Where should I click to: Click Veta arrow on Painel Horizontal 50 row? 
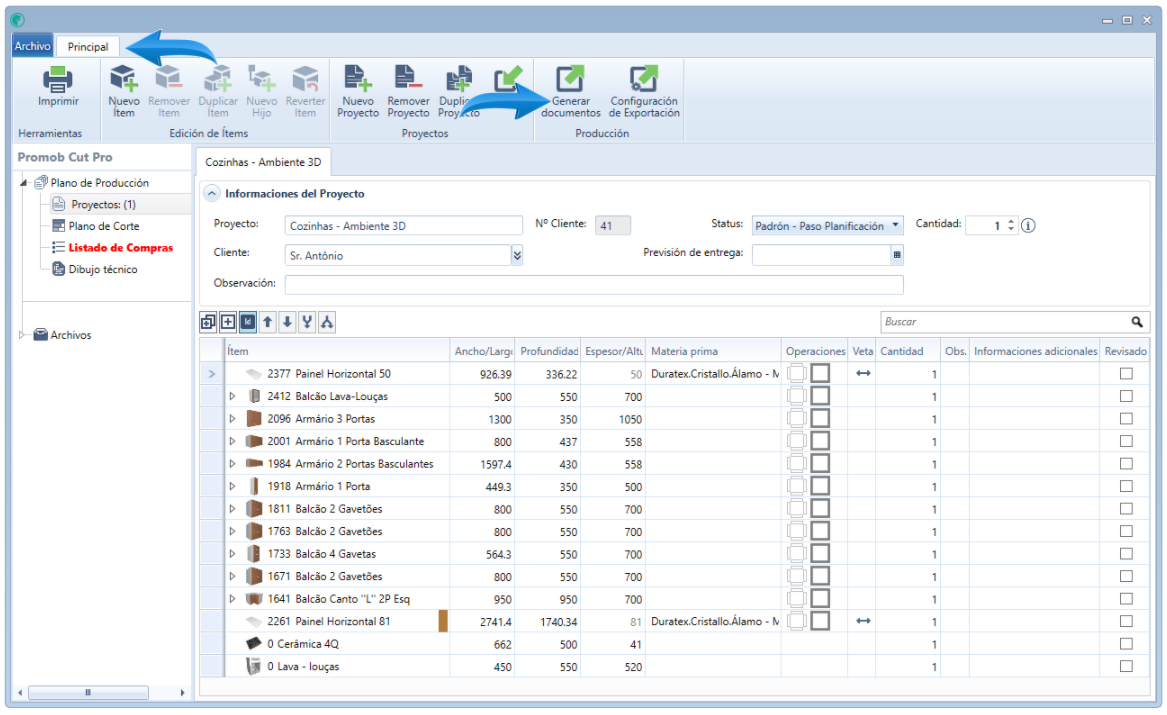pyautogui.click(x=863, y=373)
